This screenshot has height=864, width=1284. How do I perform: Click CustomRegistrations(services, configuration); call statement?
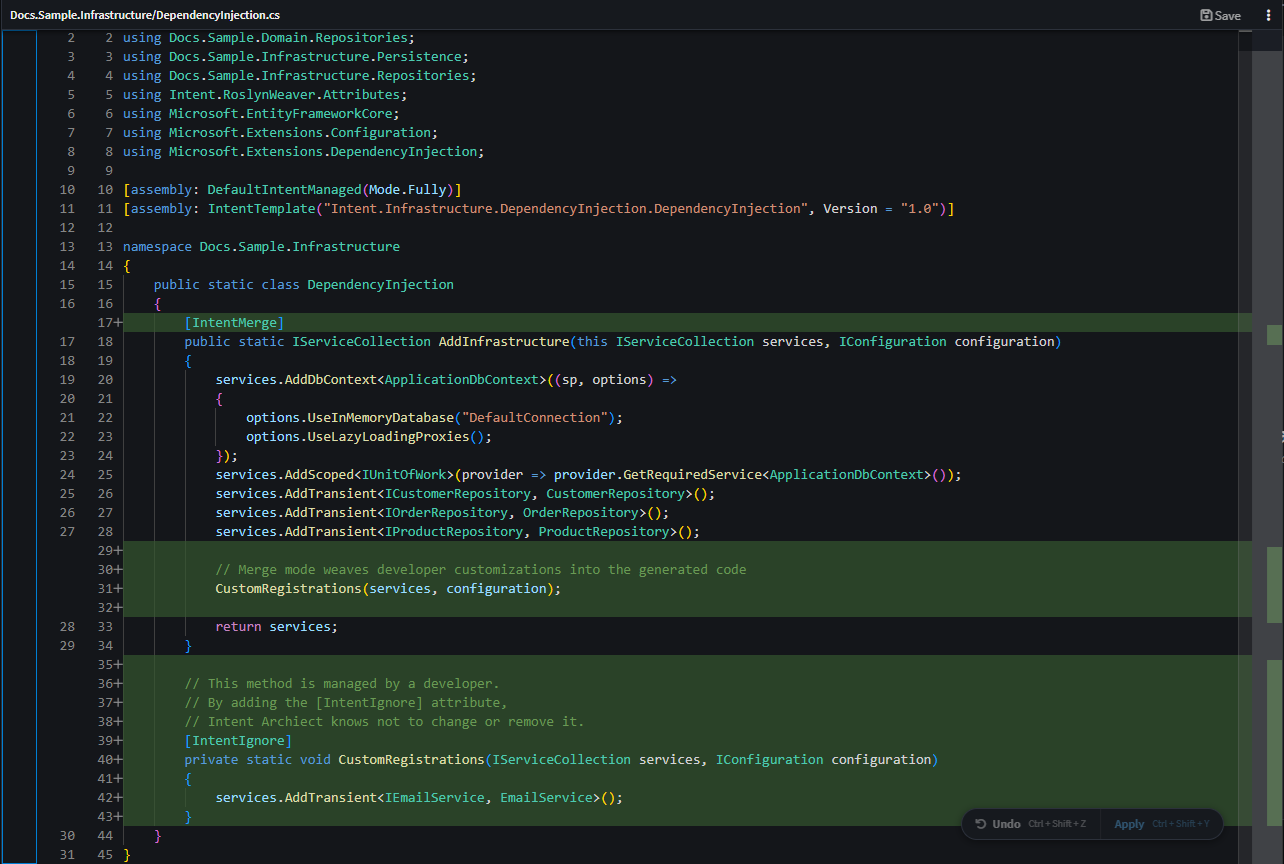pyautogui.click(x=388, y=588)
